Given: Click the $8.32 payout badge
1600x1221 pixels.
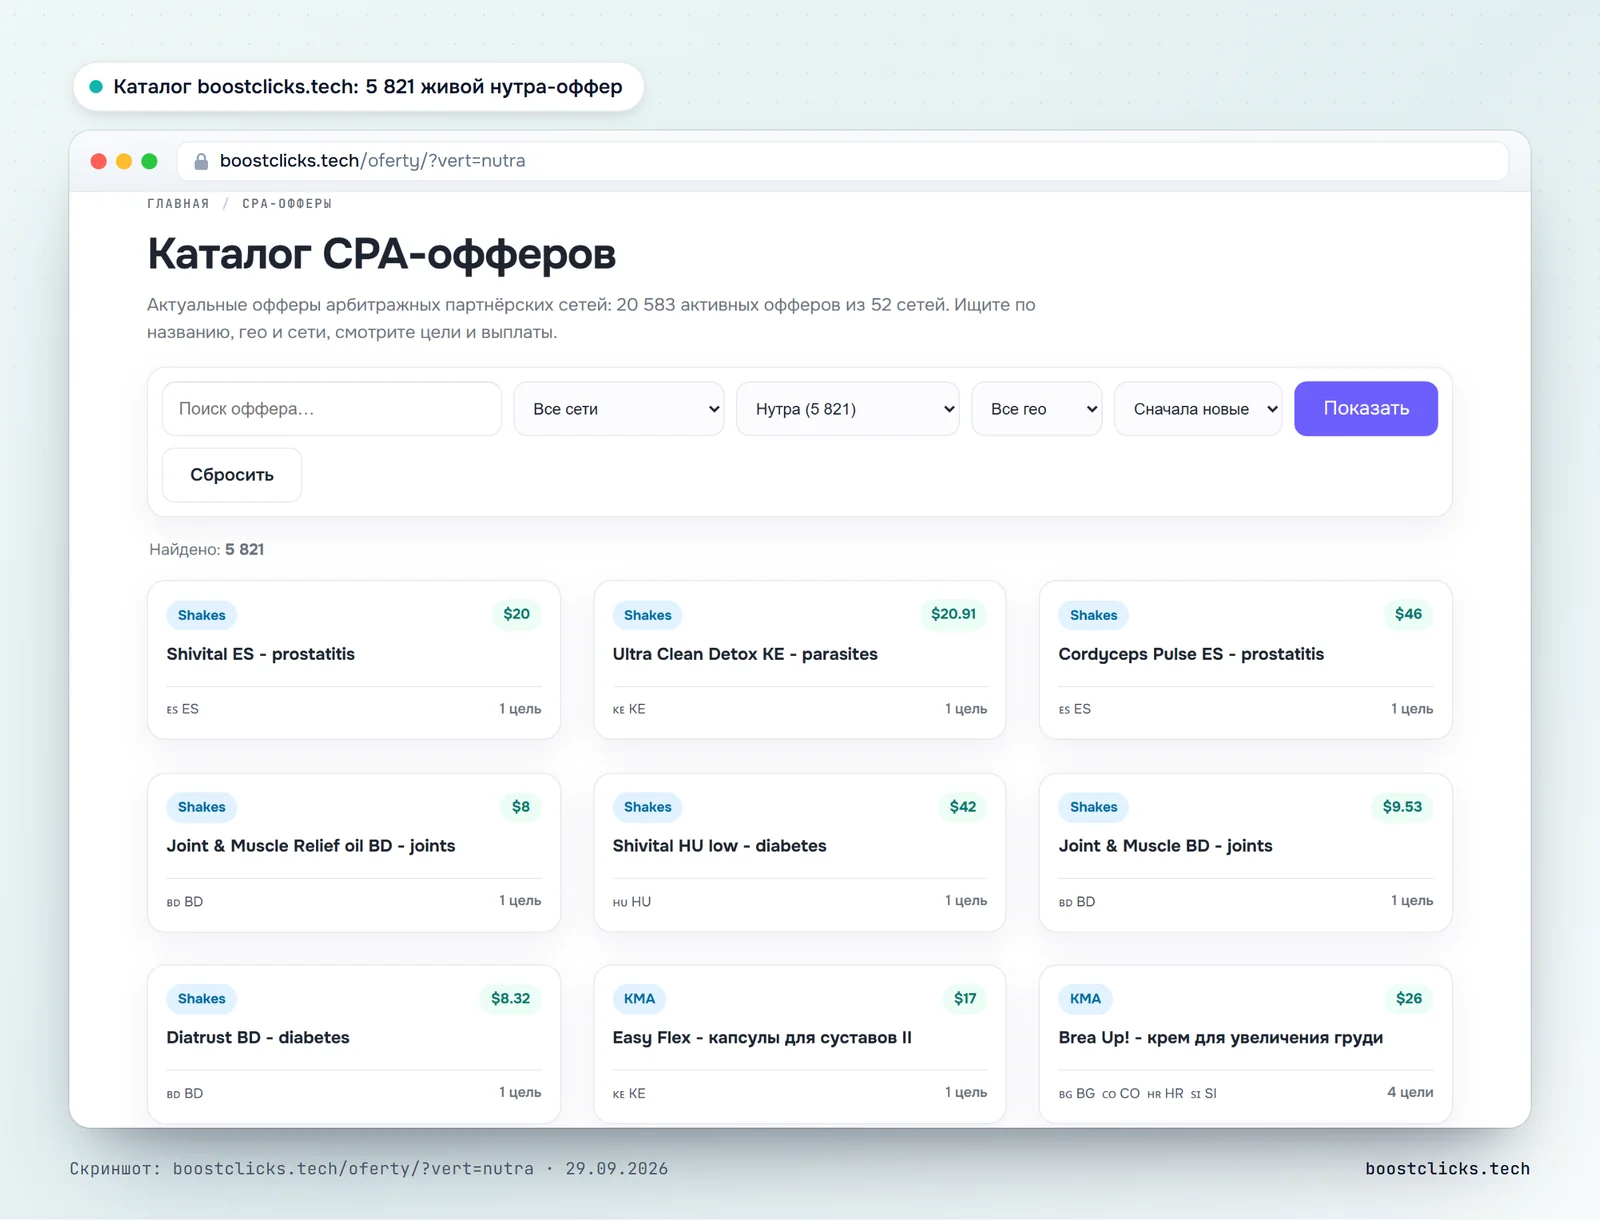Looking at the screenshot, I should [x=510, y=999].
